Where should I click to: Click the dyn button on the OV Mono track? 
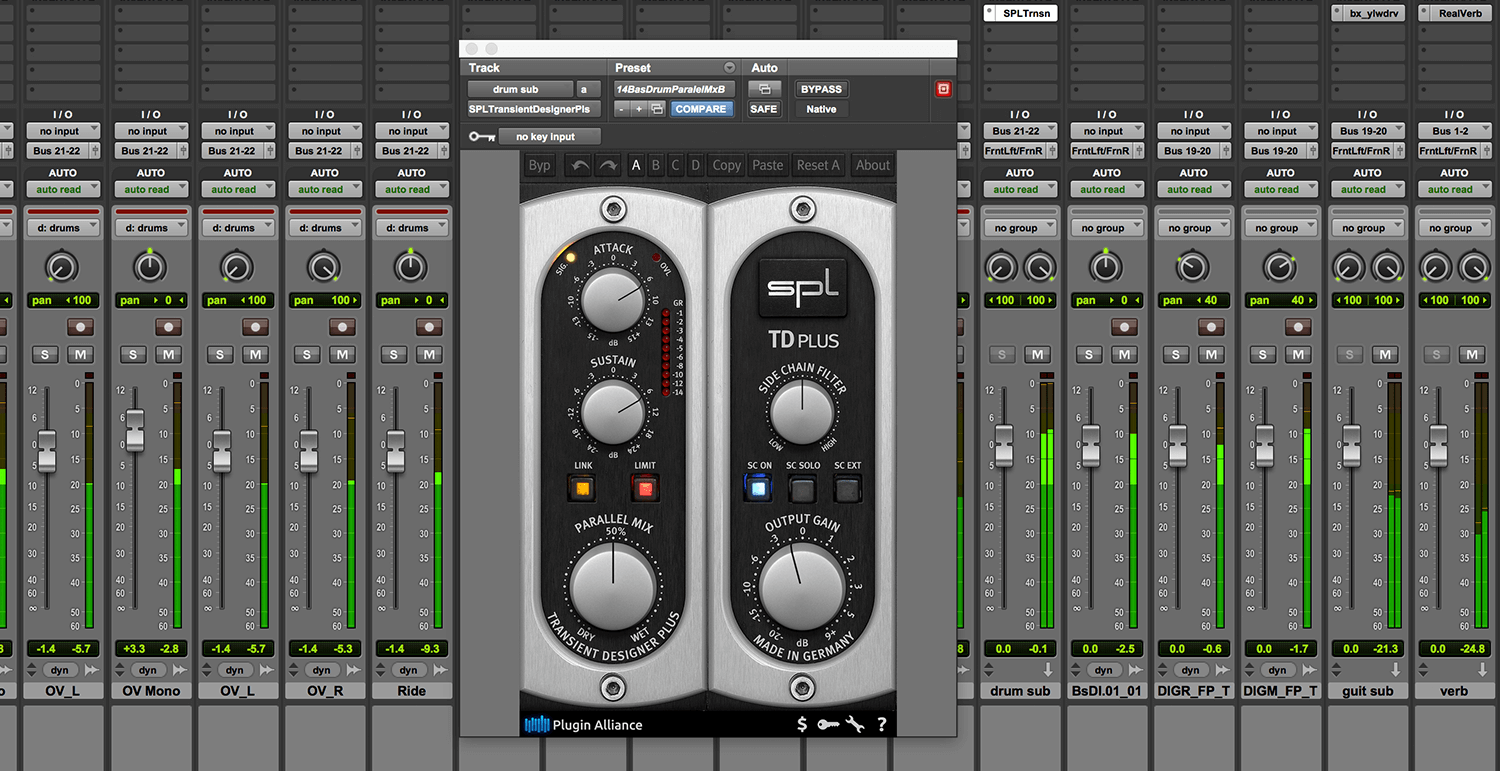point(147,670)
